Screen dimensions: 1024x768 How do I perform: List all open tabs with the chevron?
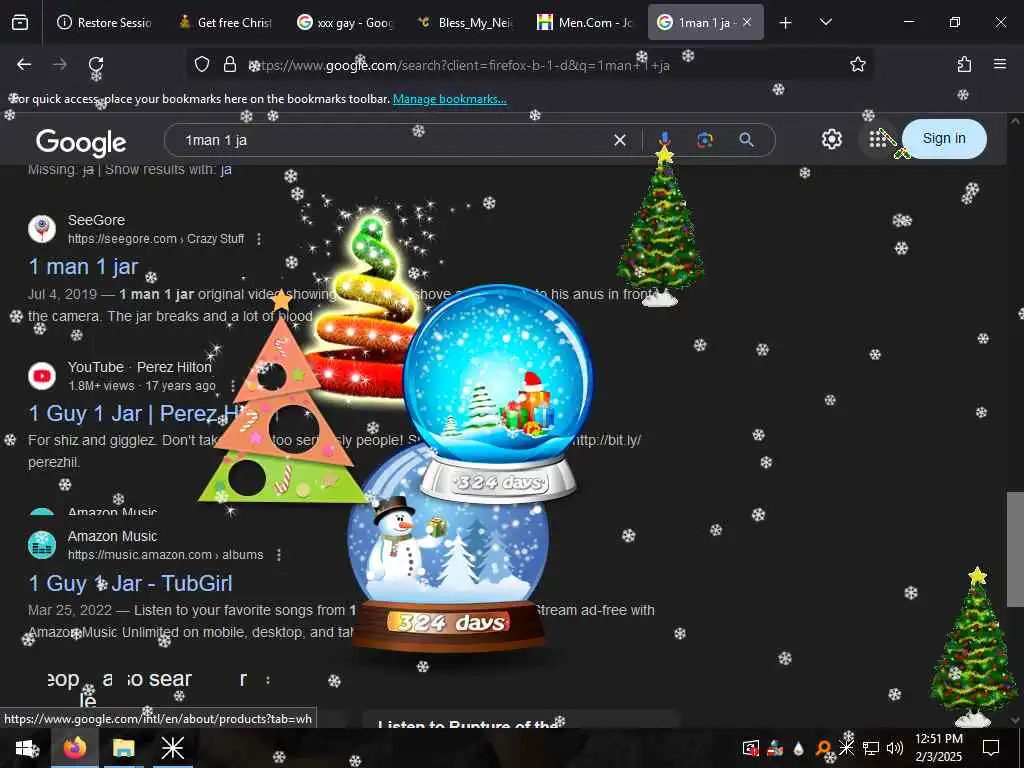pyautogui.click(x=825, y=22)
